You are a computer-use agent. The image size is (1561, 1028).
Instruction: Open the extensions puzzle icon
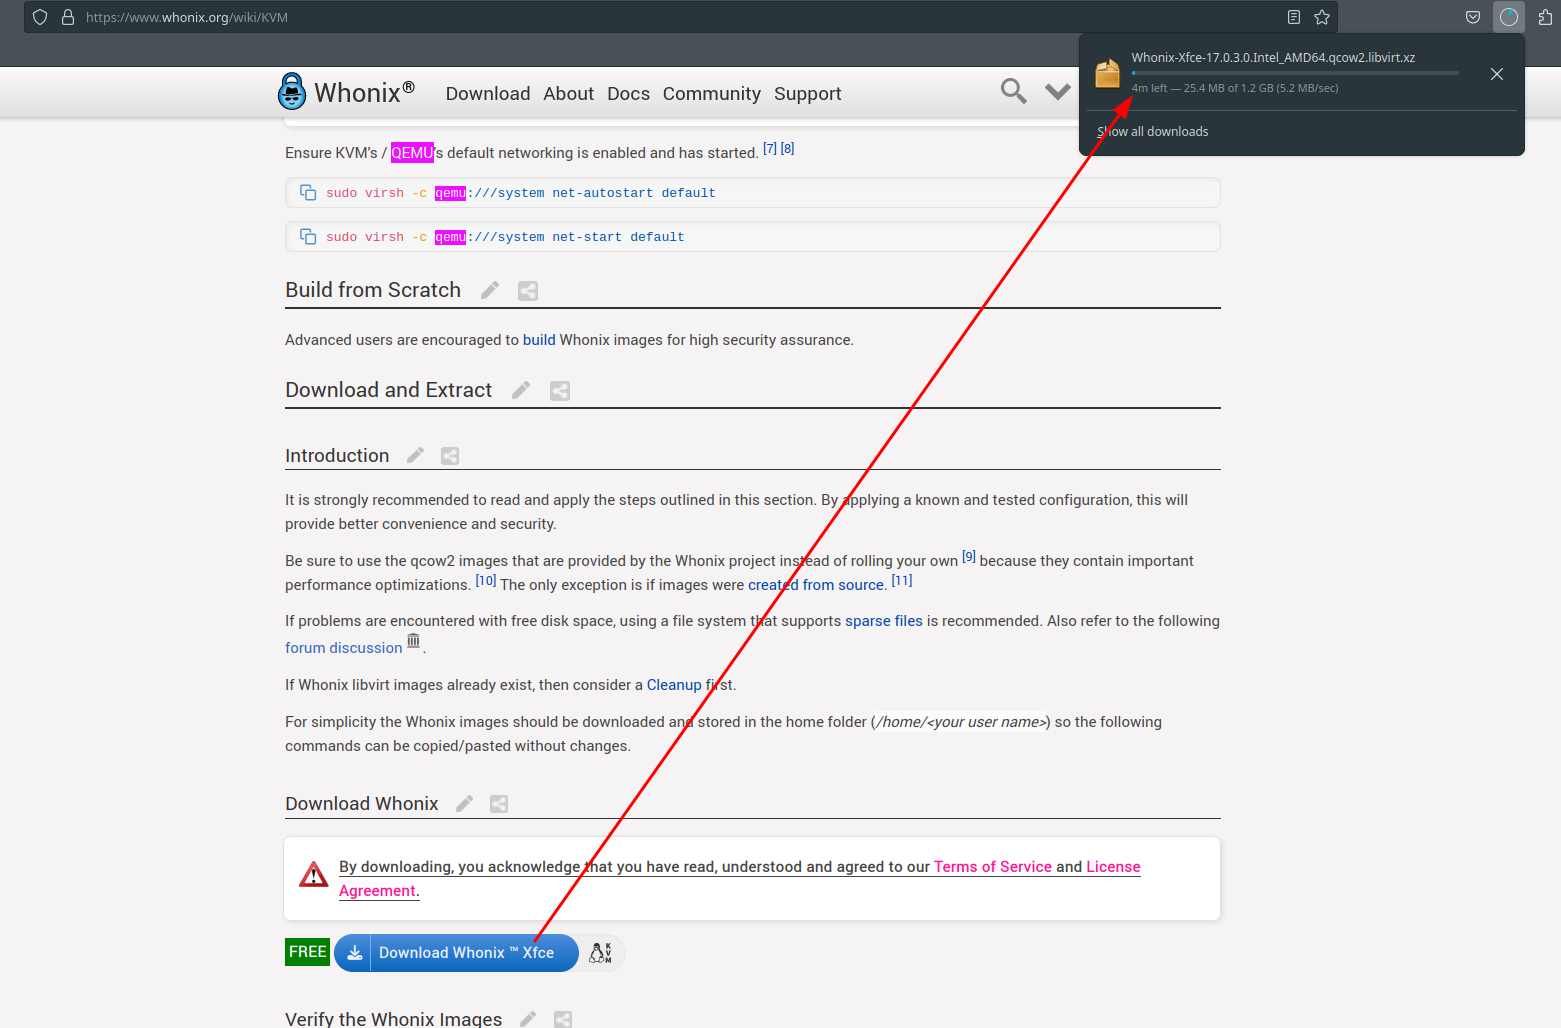pos(1545,17)
